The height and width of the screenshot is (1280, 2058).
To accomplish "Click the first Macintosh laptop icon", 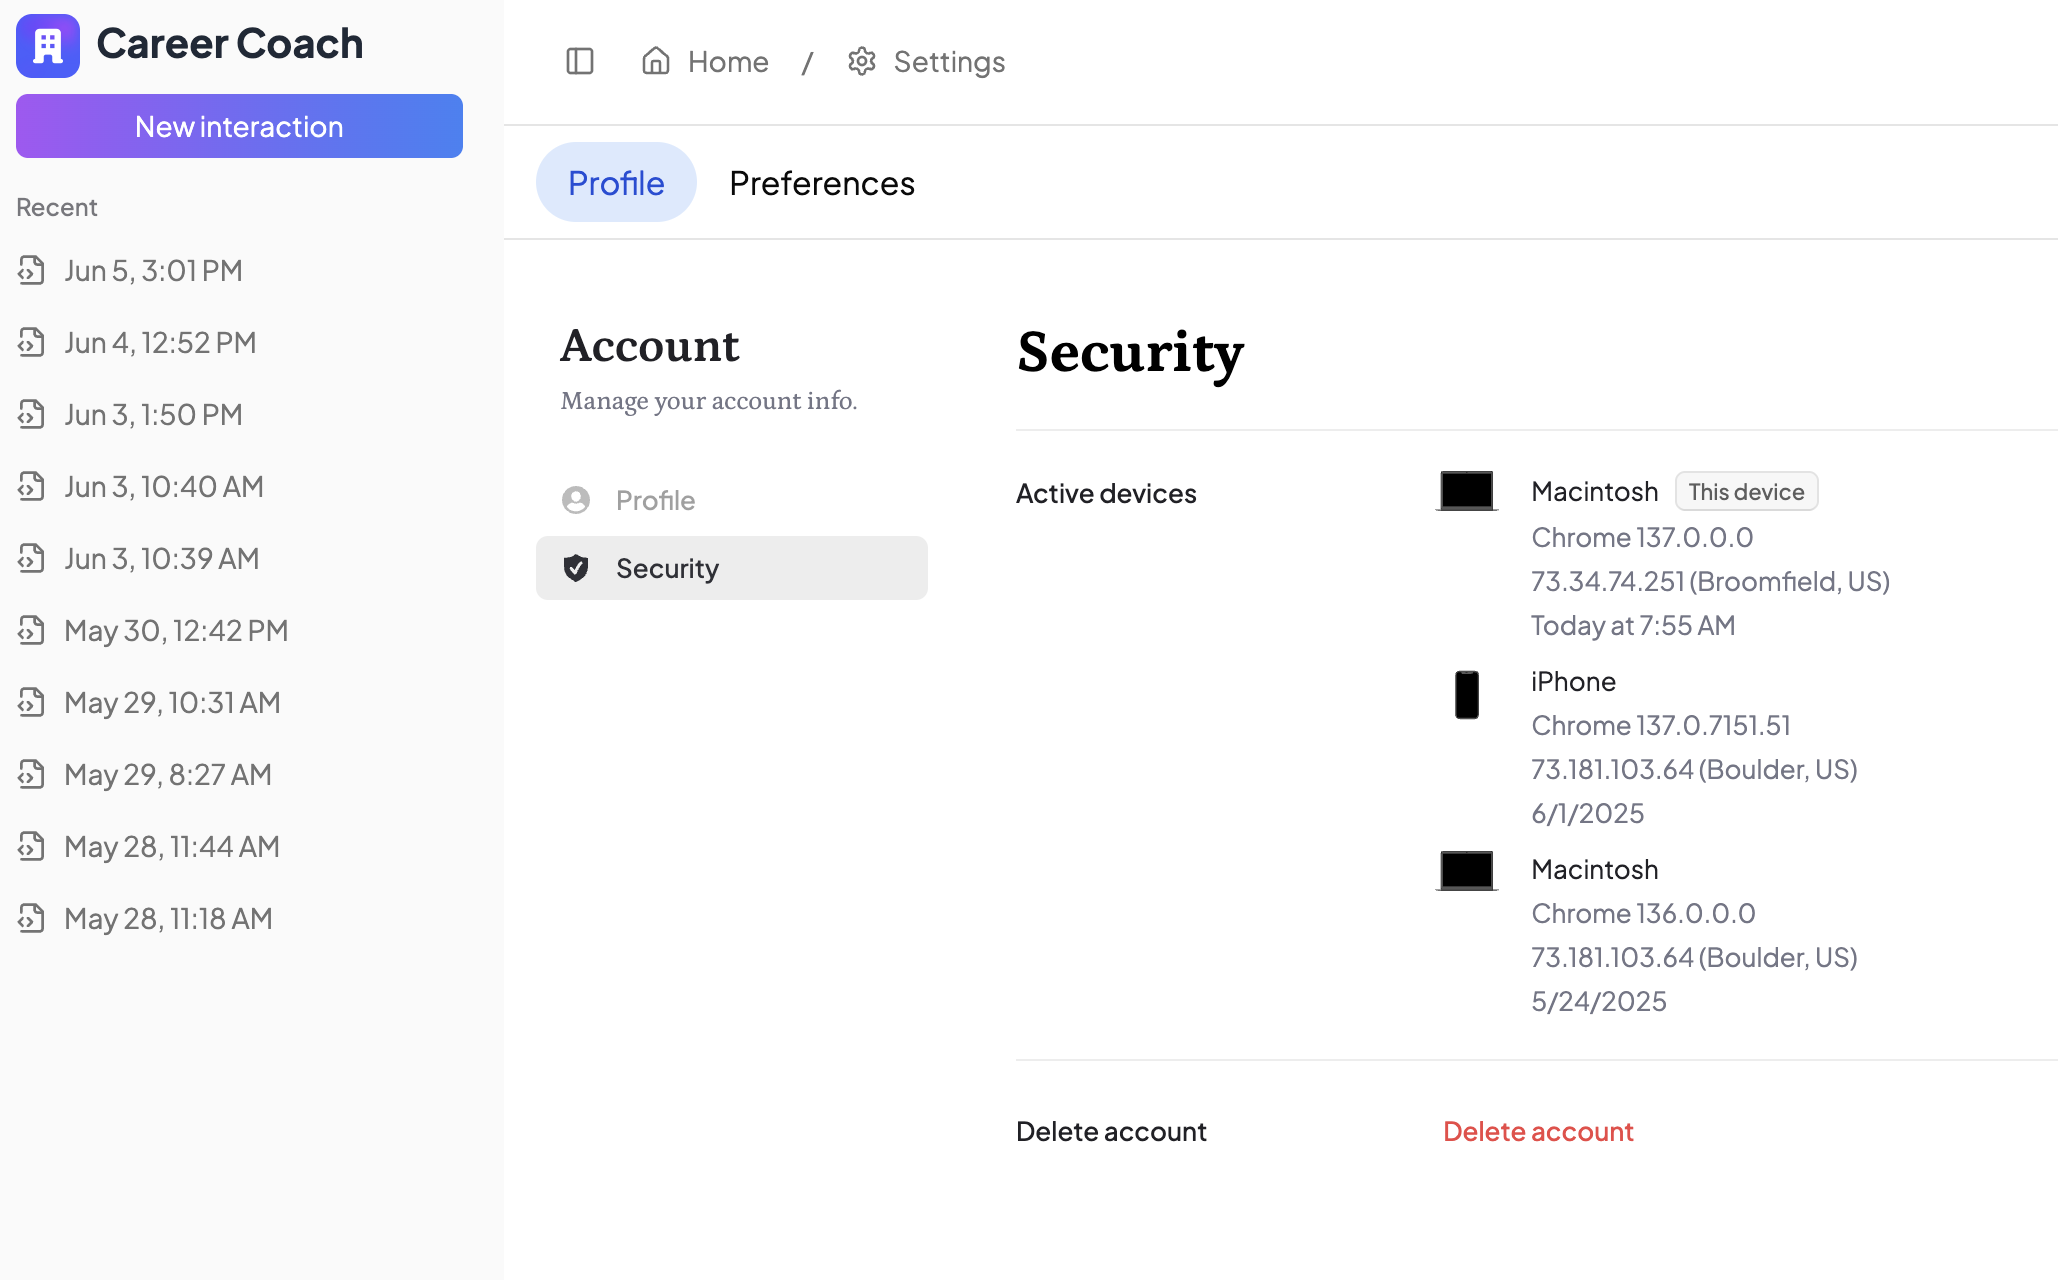I will [1466, 491].
